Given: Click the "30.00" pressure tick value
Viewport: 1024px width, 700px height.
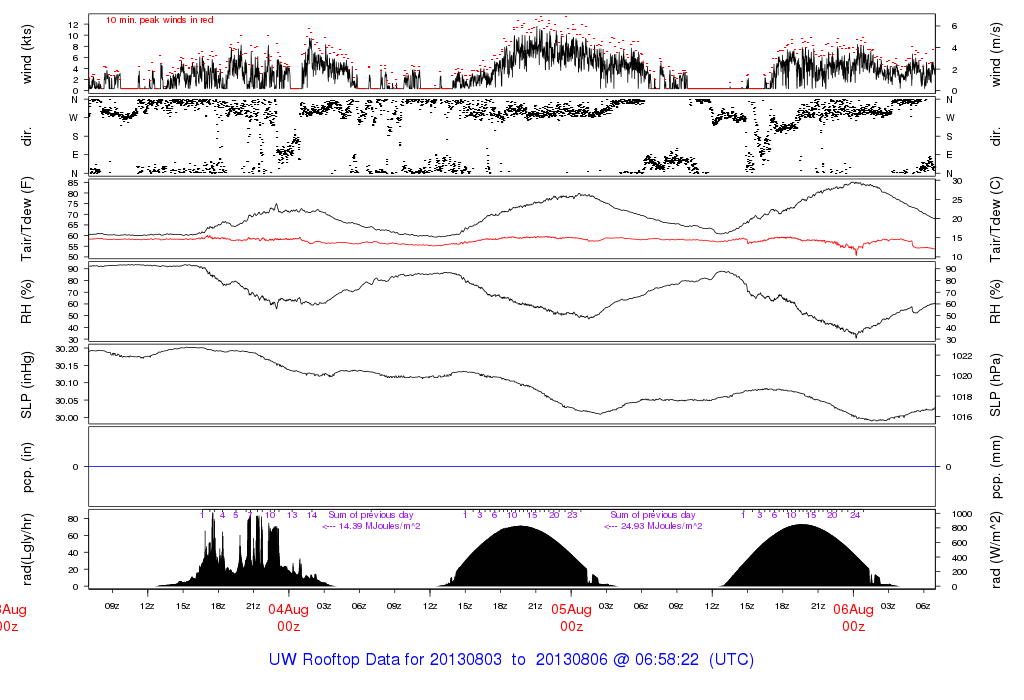Looking at the screenshot, I should point(67,418).
